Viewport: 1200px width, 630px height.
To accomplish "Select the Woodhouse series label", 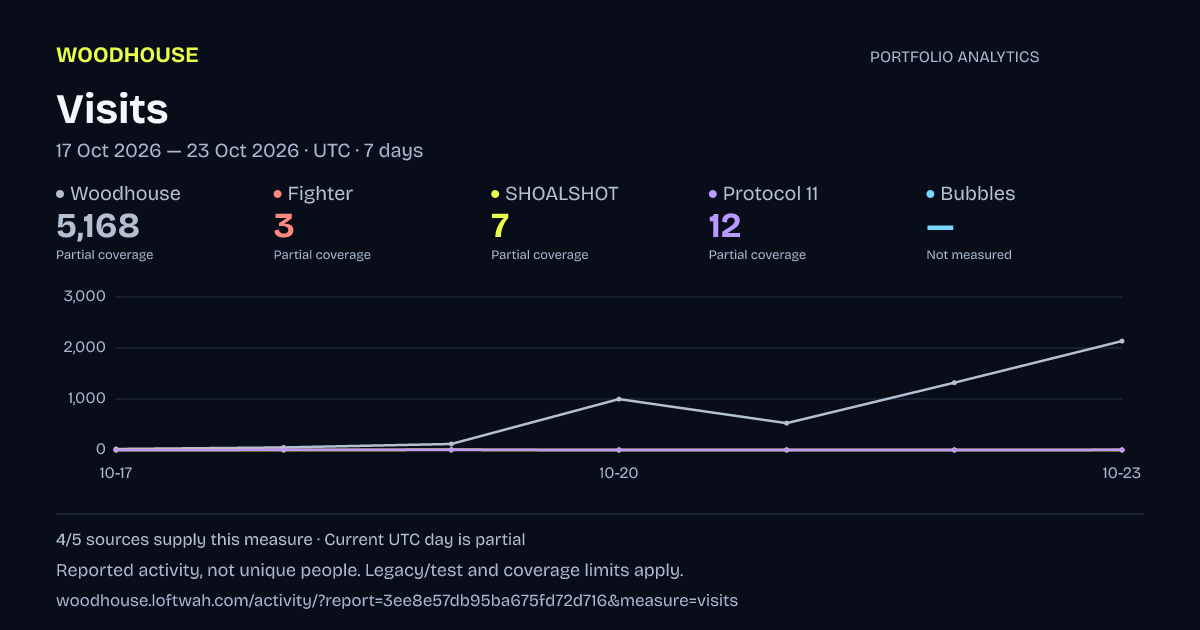I will 125,194.
